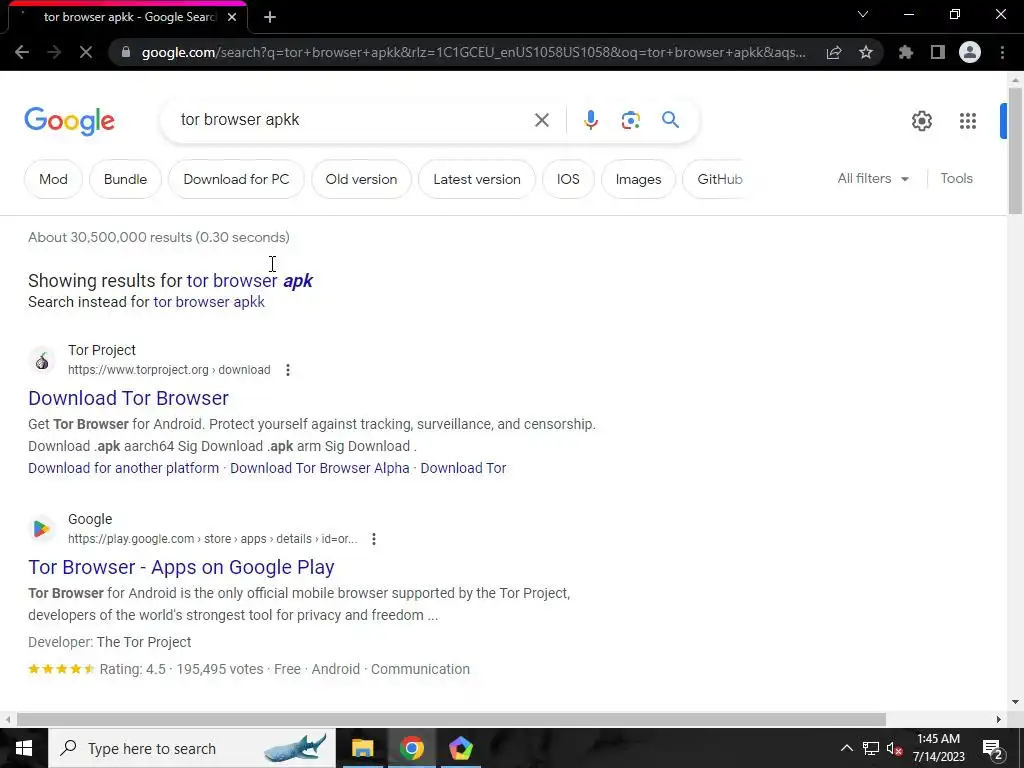Stop page loading with the X button
The width and height of the screenshot is (1024, 768).
tap(86, 52)
